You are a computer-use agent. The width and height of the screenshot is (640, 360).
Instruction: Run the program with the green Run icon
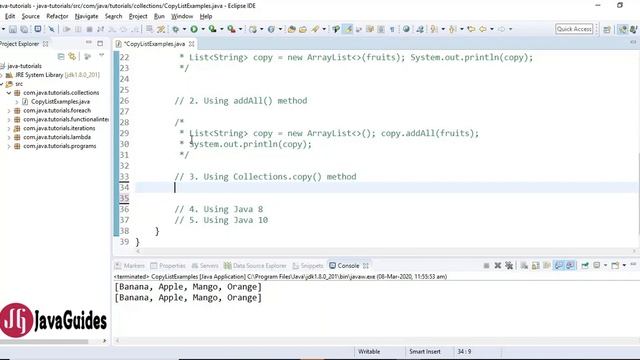click(194, 29)
